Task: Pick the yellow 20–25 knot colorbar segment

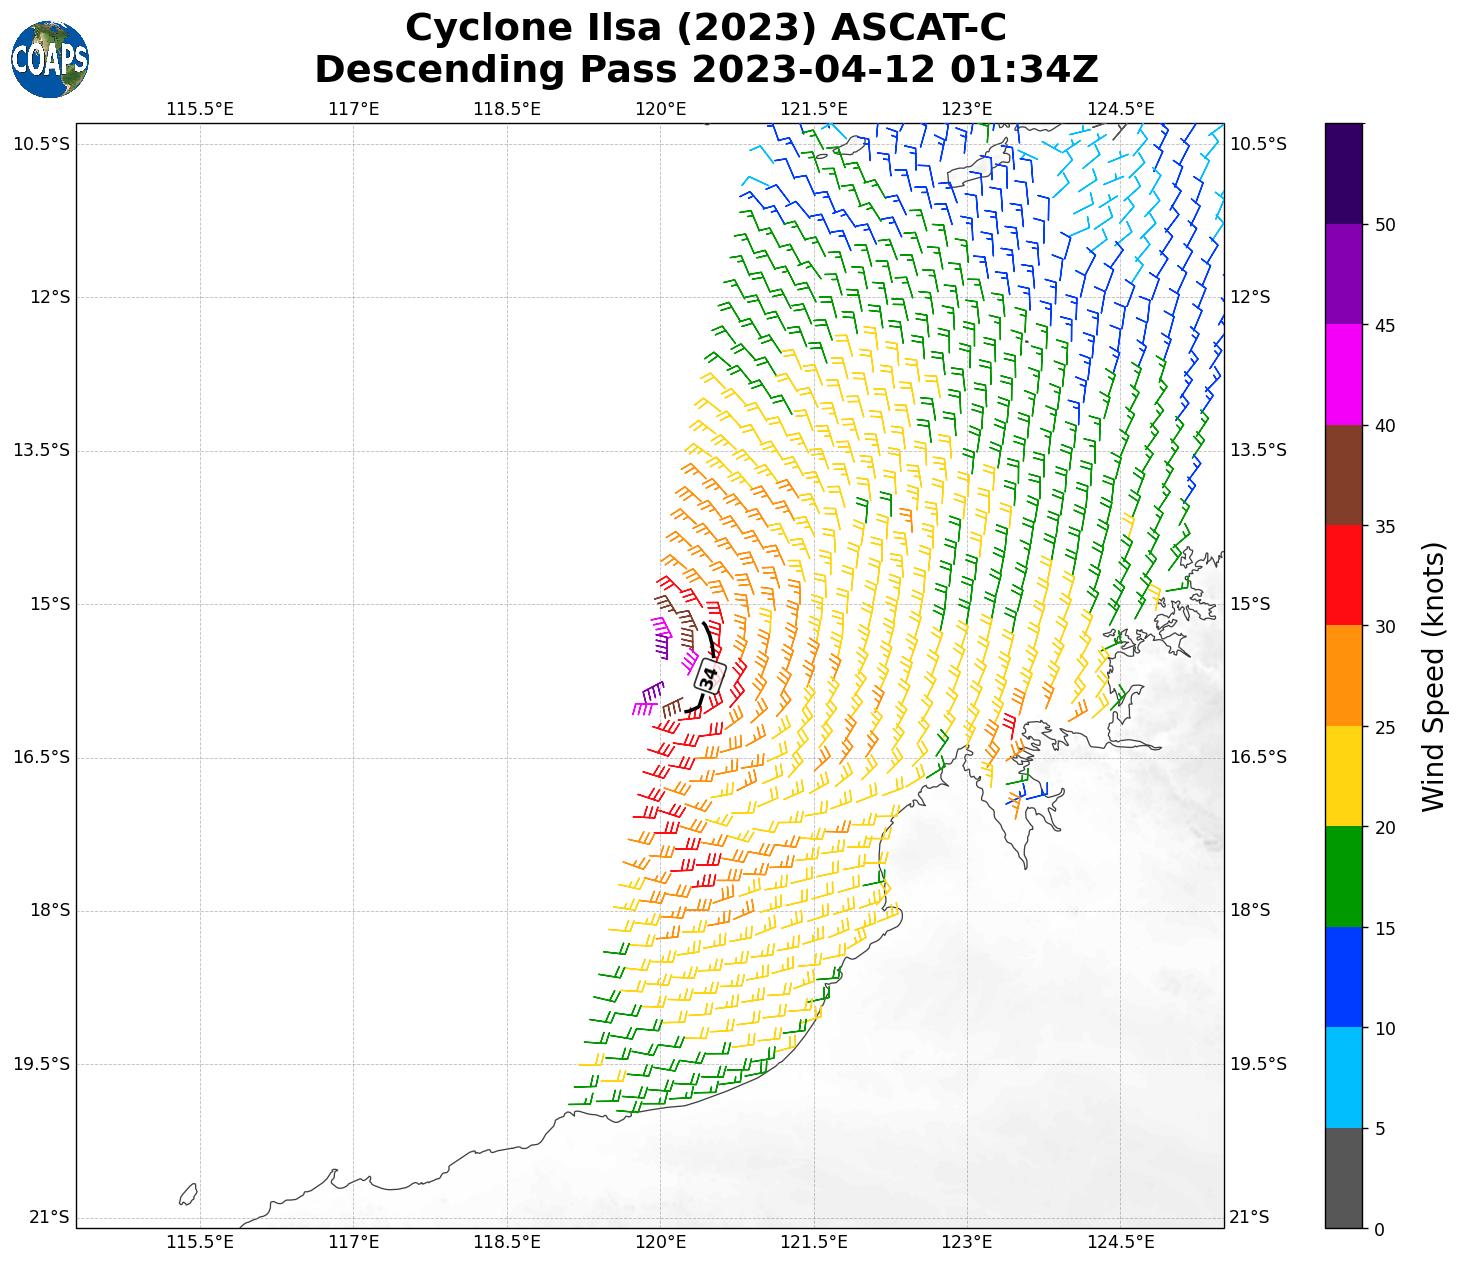Action: tap(1343, 776)
